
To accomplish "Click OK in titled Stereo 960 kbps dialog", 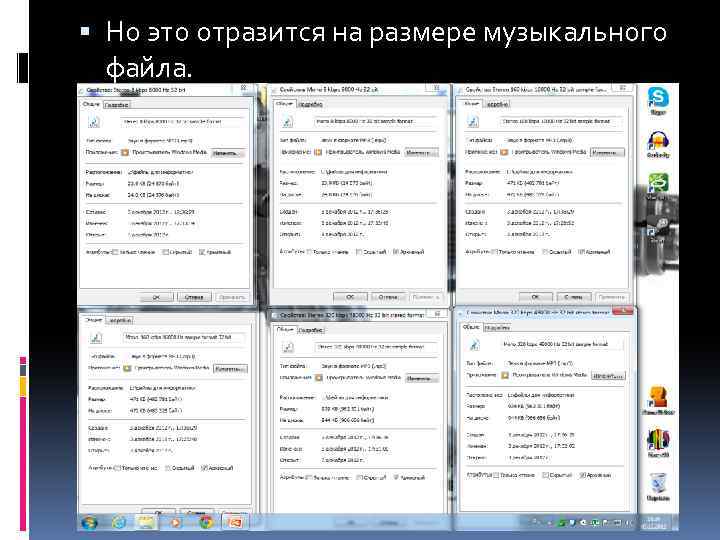I will coord(535,297).
